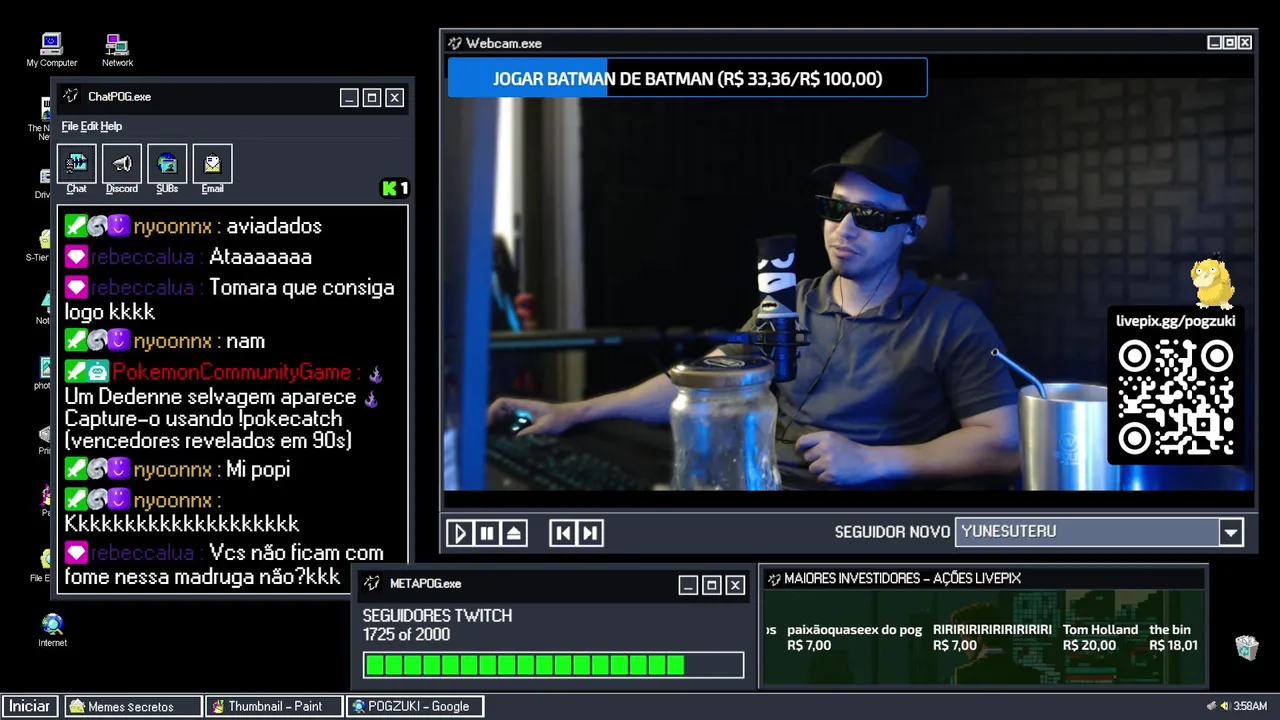Click the 'Tomara que consiga logo kkkk' message

tap(229, 300)
